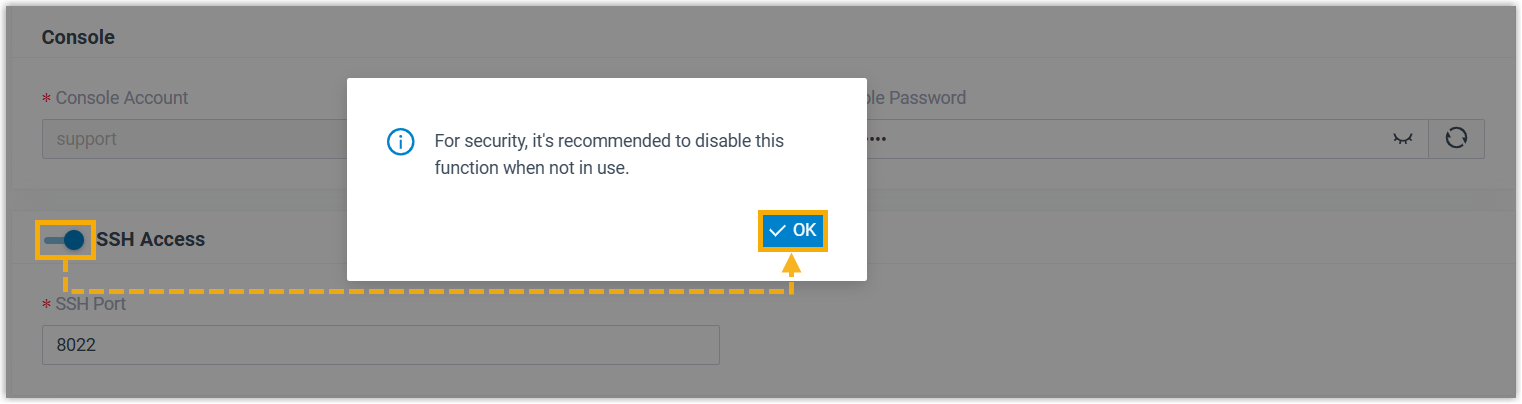The image size is (1522, 404).
Task: Show the hidden console password with eye icon
Action: [1405, 139]
